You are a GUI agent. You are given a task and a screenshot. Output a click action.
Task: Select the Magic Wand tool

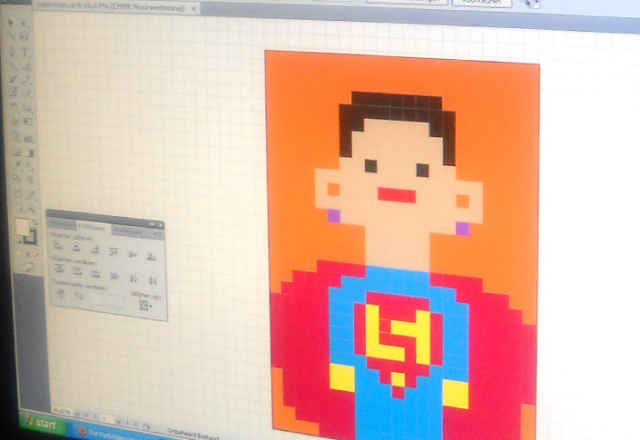[11, 36]
